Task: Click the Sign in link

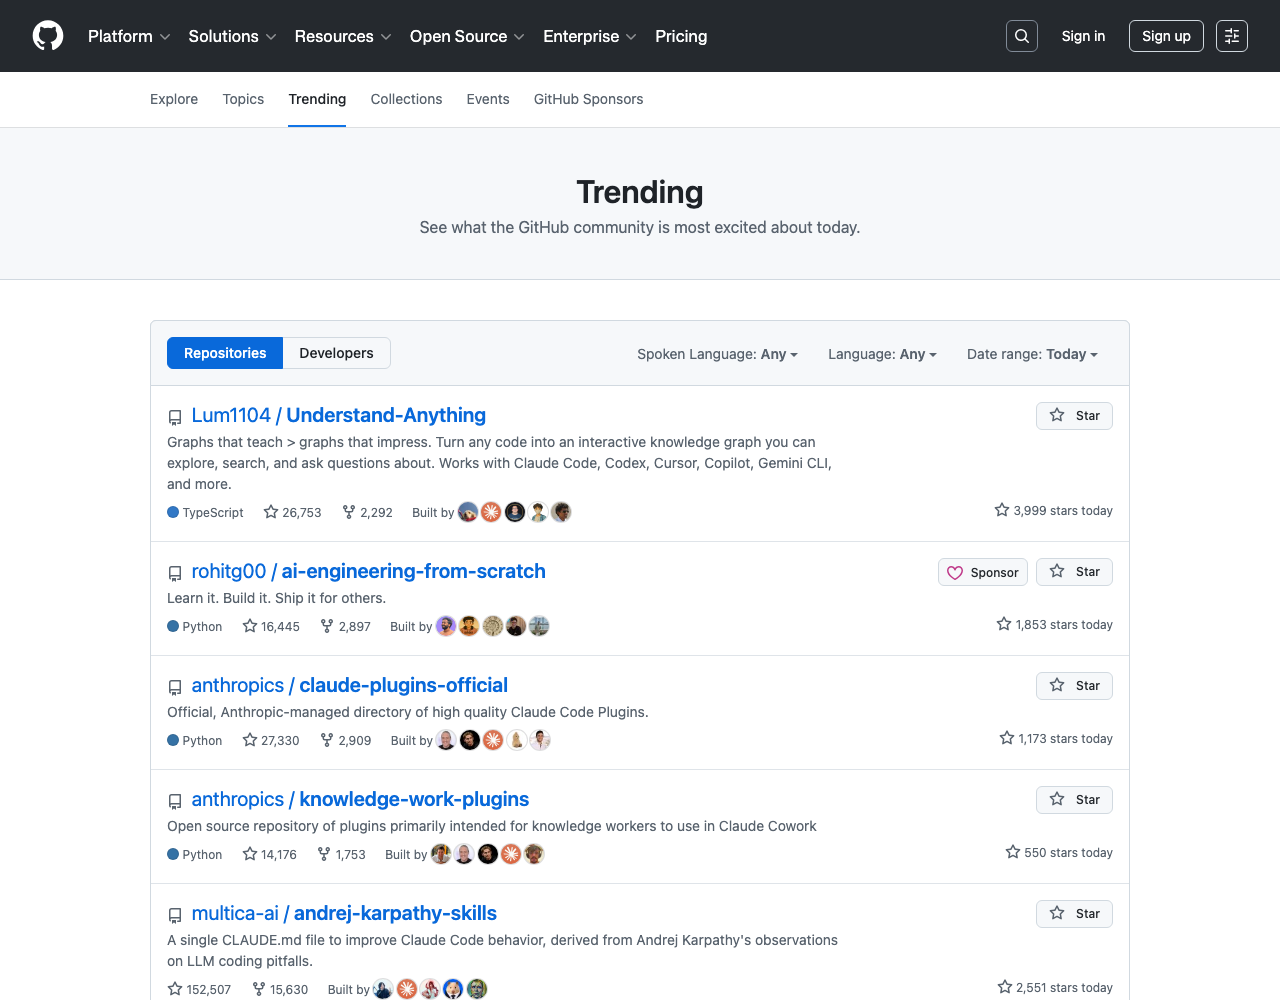Action: (1083, 36)
